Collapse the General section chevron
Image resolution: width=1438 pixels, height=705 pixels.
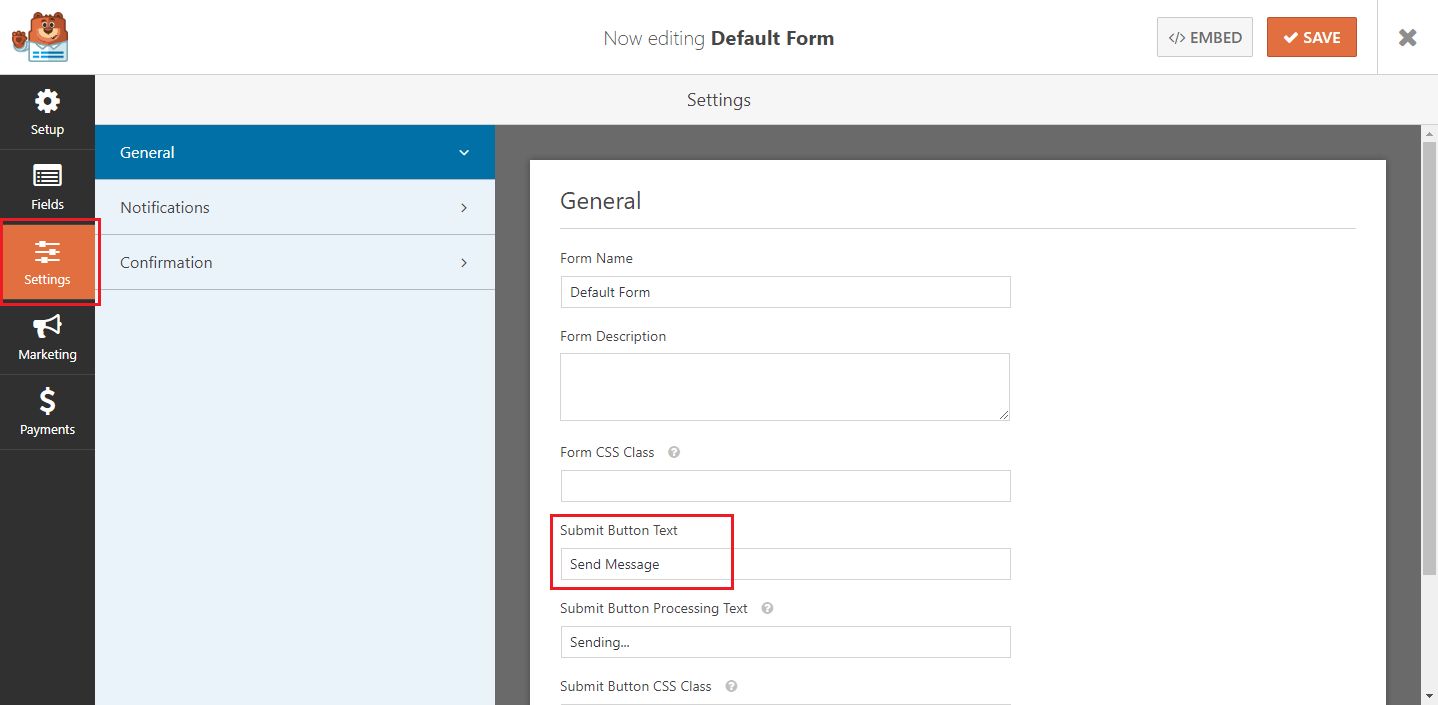[x=464, y=153]
